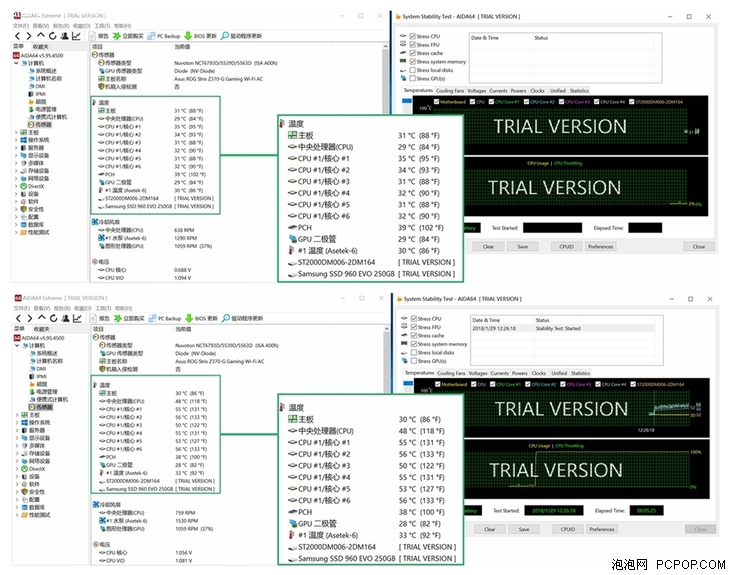This screenshot has width=730, height=575.
Task: Click Preferences button in the idle stability test
Action: pos(600,246)
